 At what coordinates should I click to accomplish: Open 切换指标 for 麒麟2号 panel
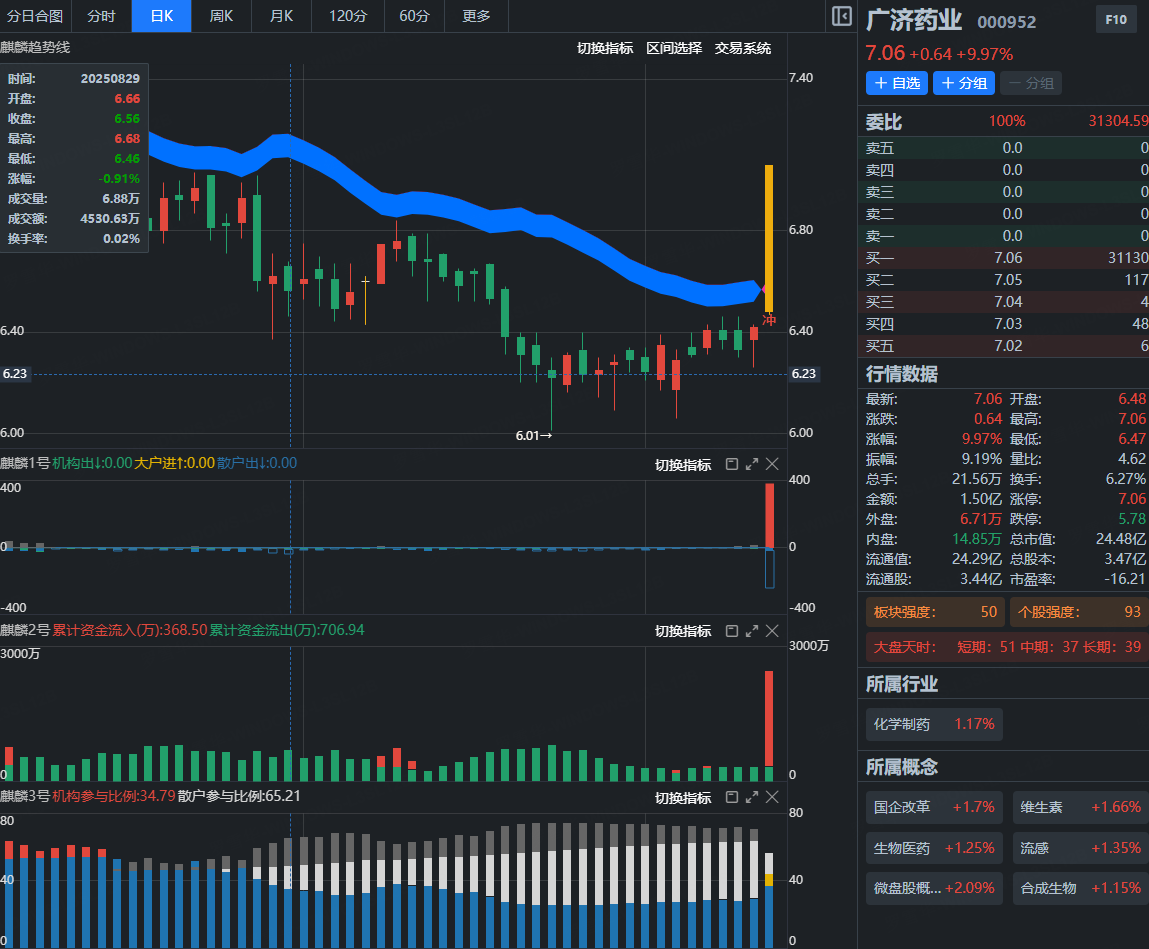[x=683, y=631]
